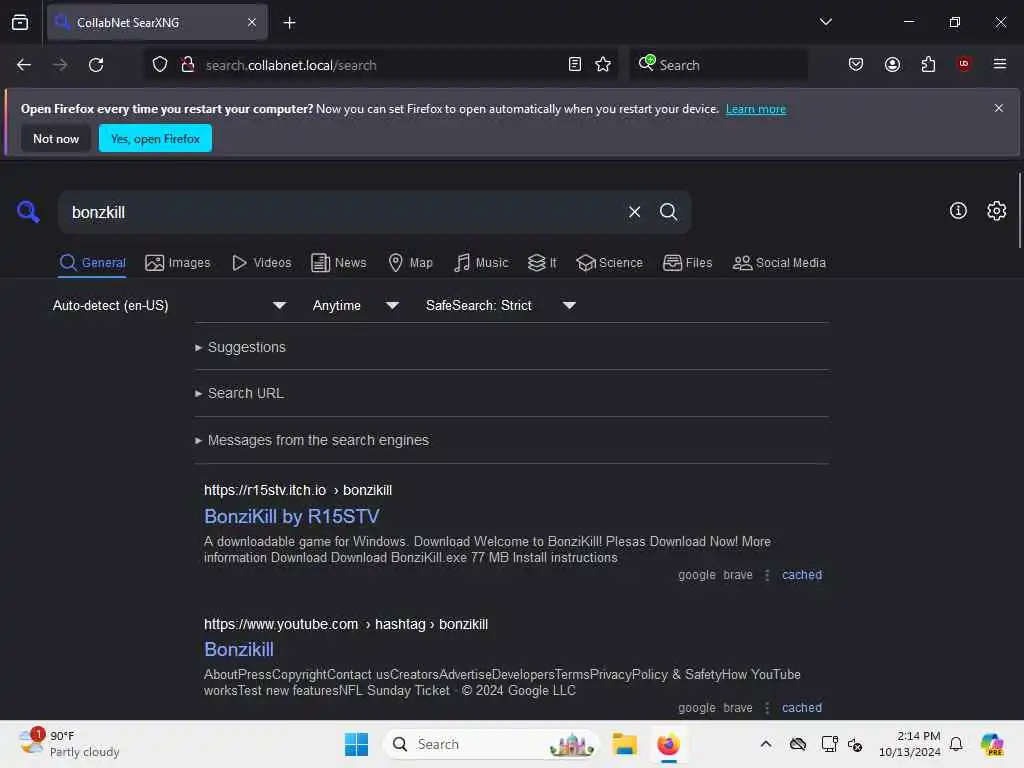Open Firefox View icon at tab strip
1024x768 pixels.
pyautogui.click(x=20, y=22)
